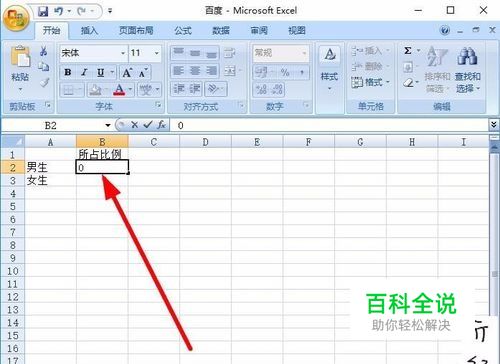Screen dimensions: 500x364
Task: Switch to the 插入 tab
Action: 89,31
